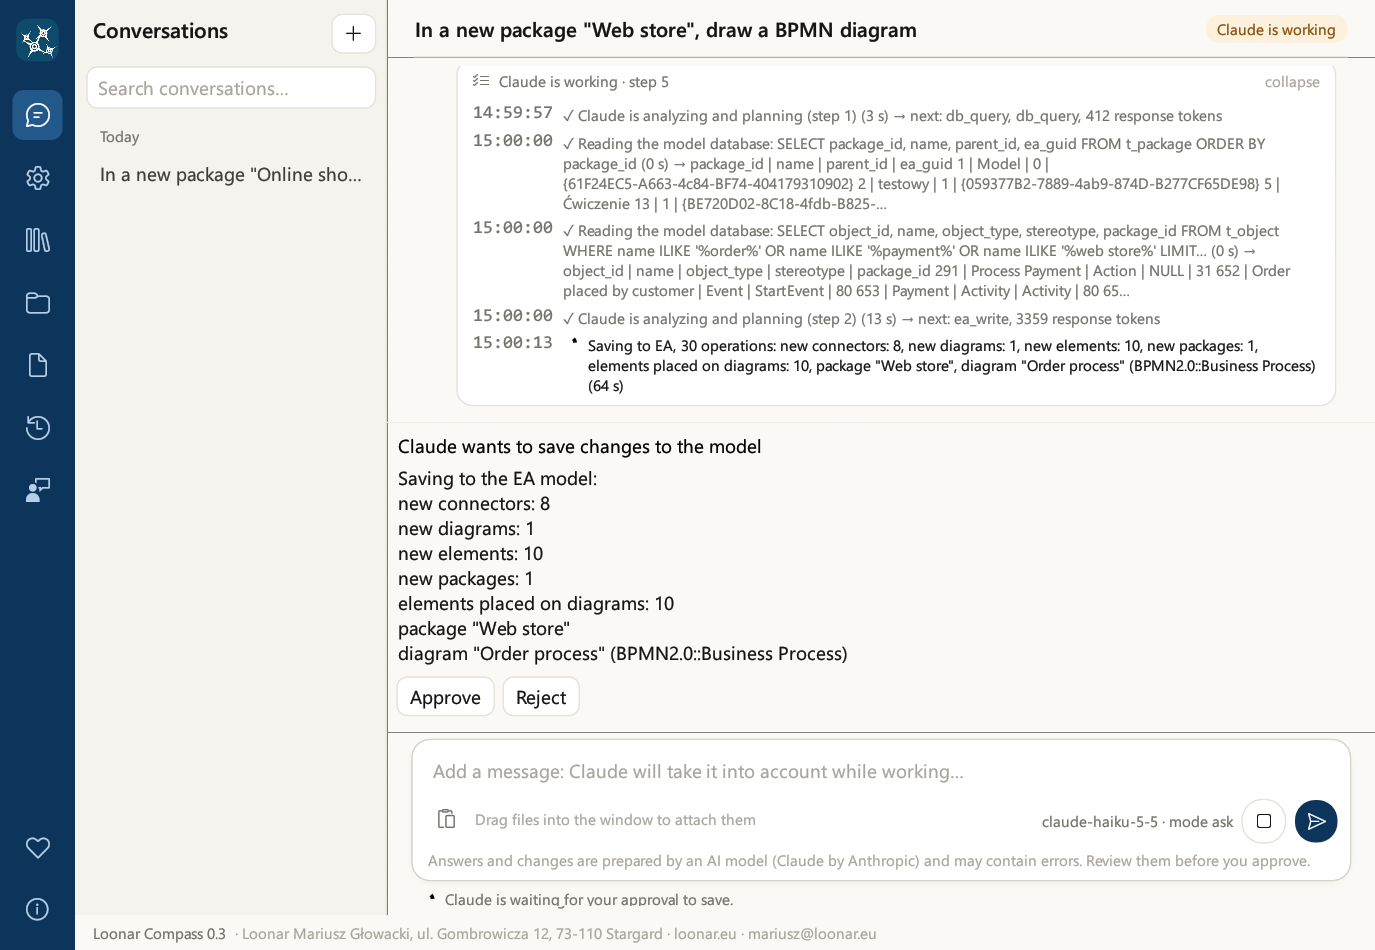Select the "In a new package Online sho..." conversation

231,175
